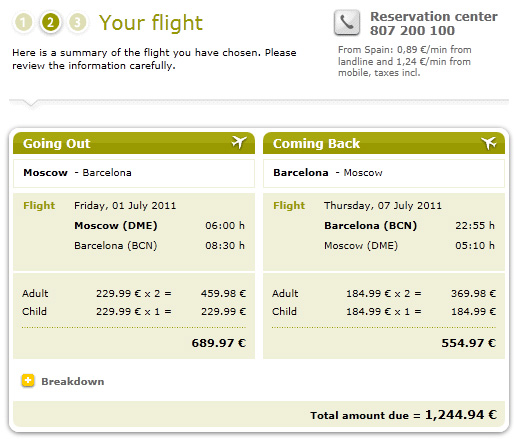This screenshot has width=514, height=439.
Task: Click the return subtotal 554.97 €
Action: [469, 343]
